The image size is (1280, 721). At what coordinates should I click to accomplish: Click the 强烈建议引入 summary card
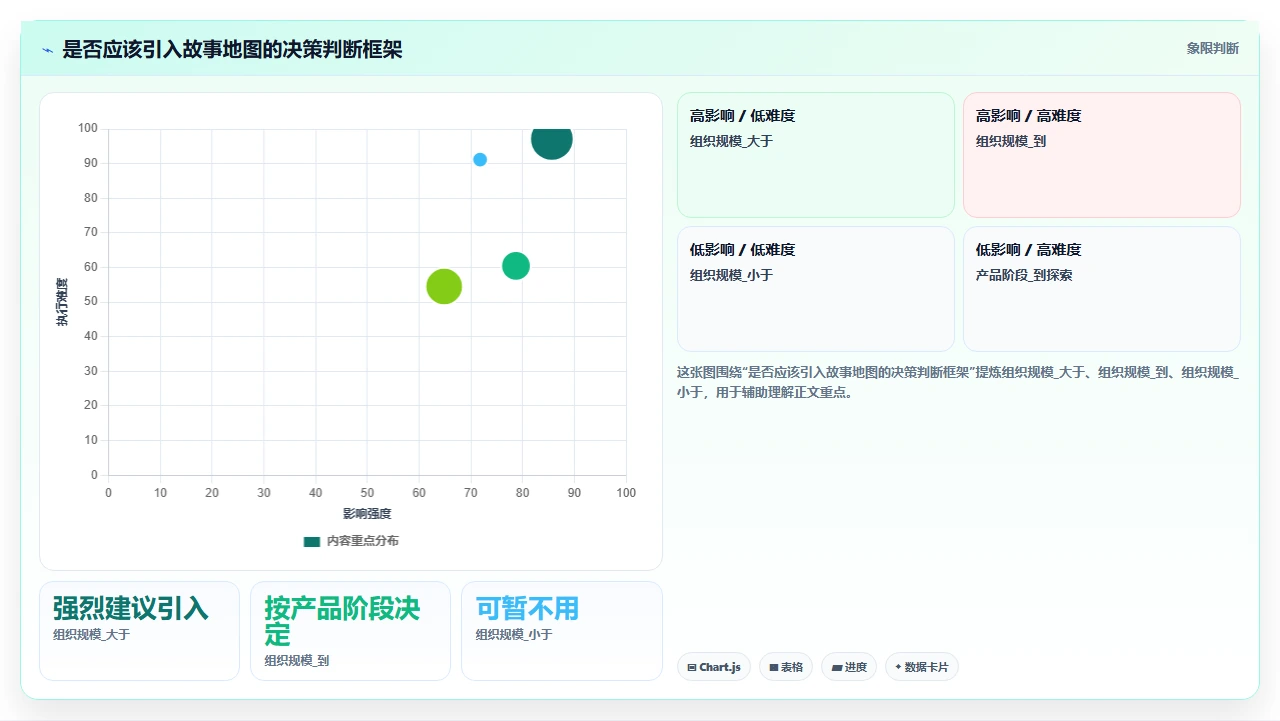point(139,631)
